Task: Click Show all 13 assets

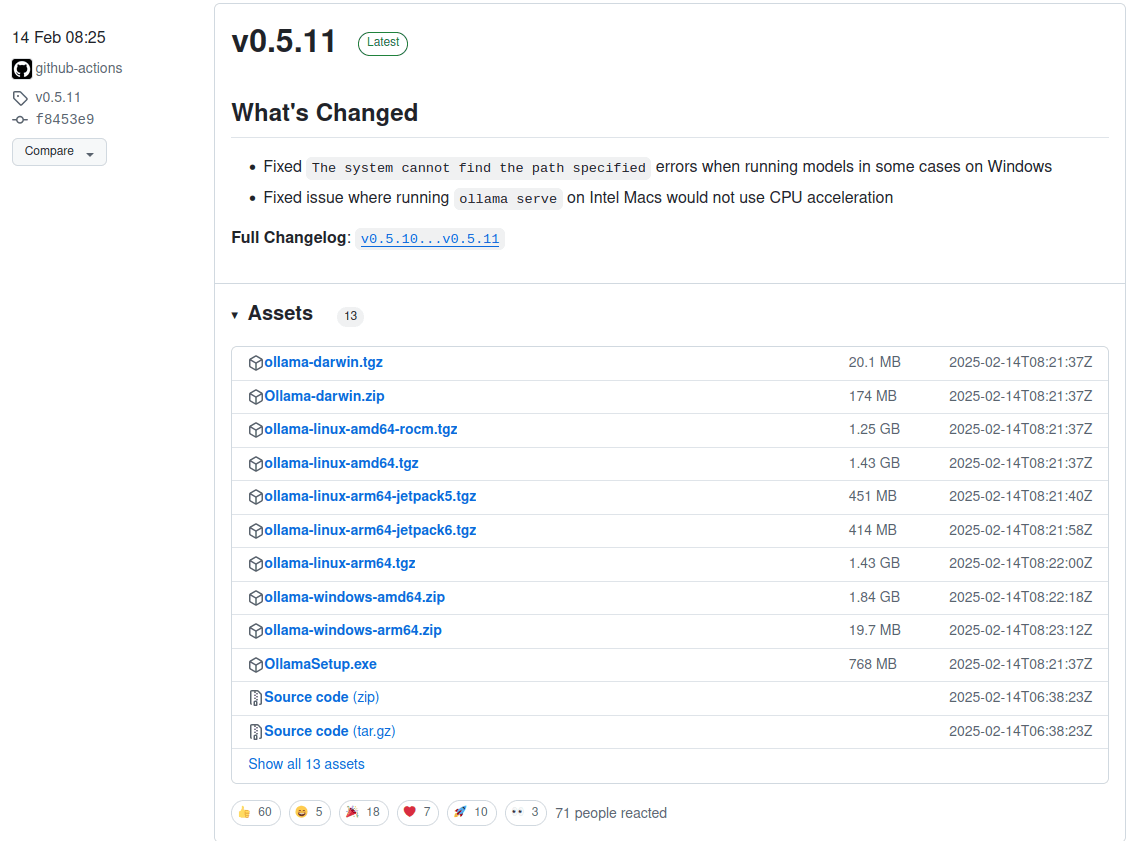Action: click(x=306, y=764)
